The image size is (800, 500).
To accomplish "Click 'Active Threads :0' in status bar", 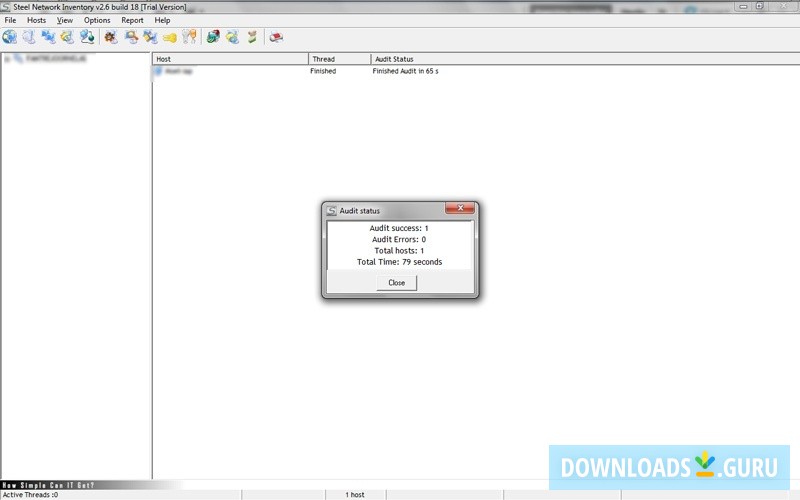I will point(30,495).
